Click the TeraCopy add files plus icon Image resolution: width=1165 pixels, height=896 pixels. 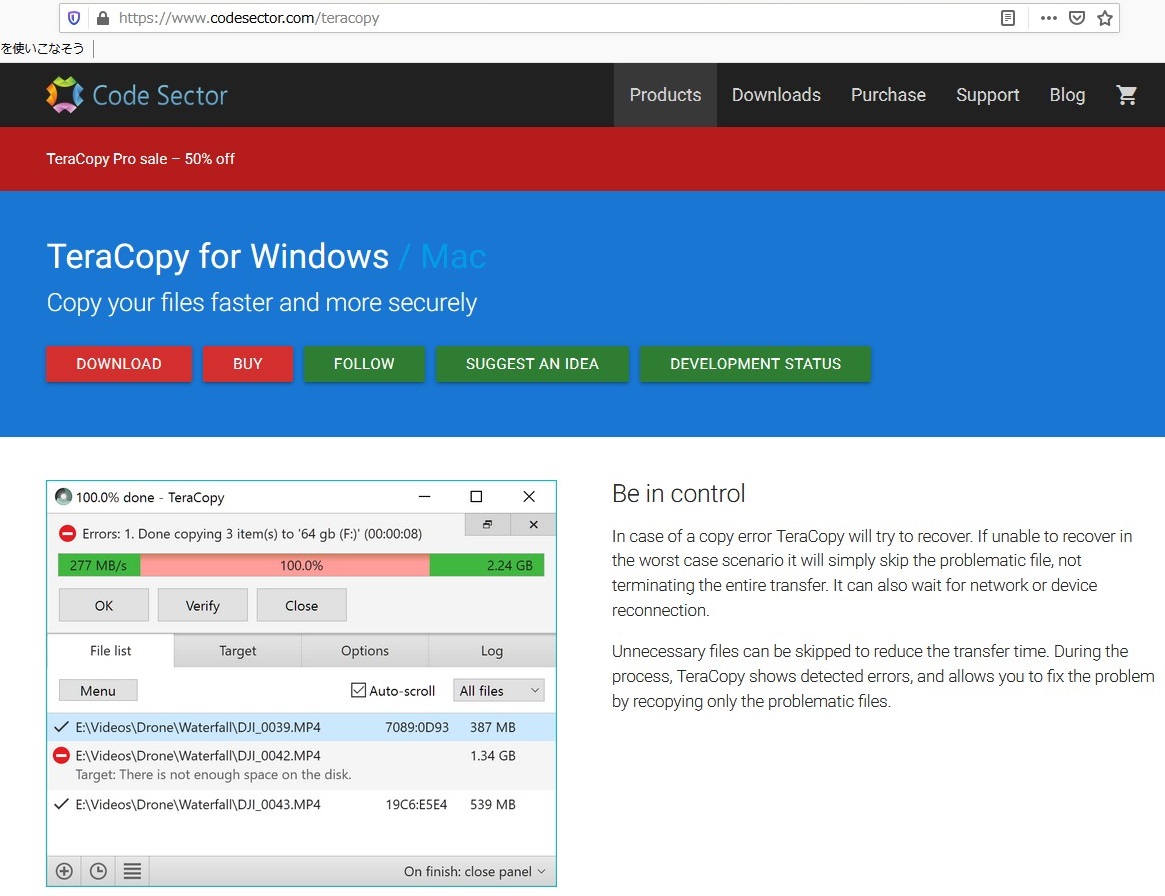tap(65, 871)
